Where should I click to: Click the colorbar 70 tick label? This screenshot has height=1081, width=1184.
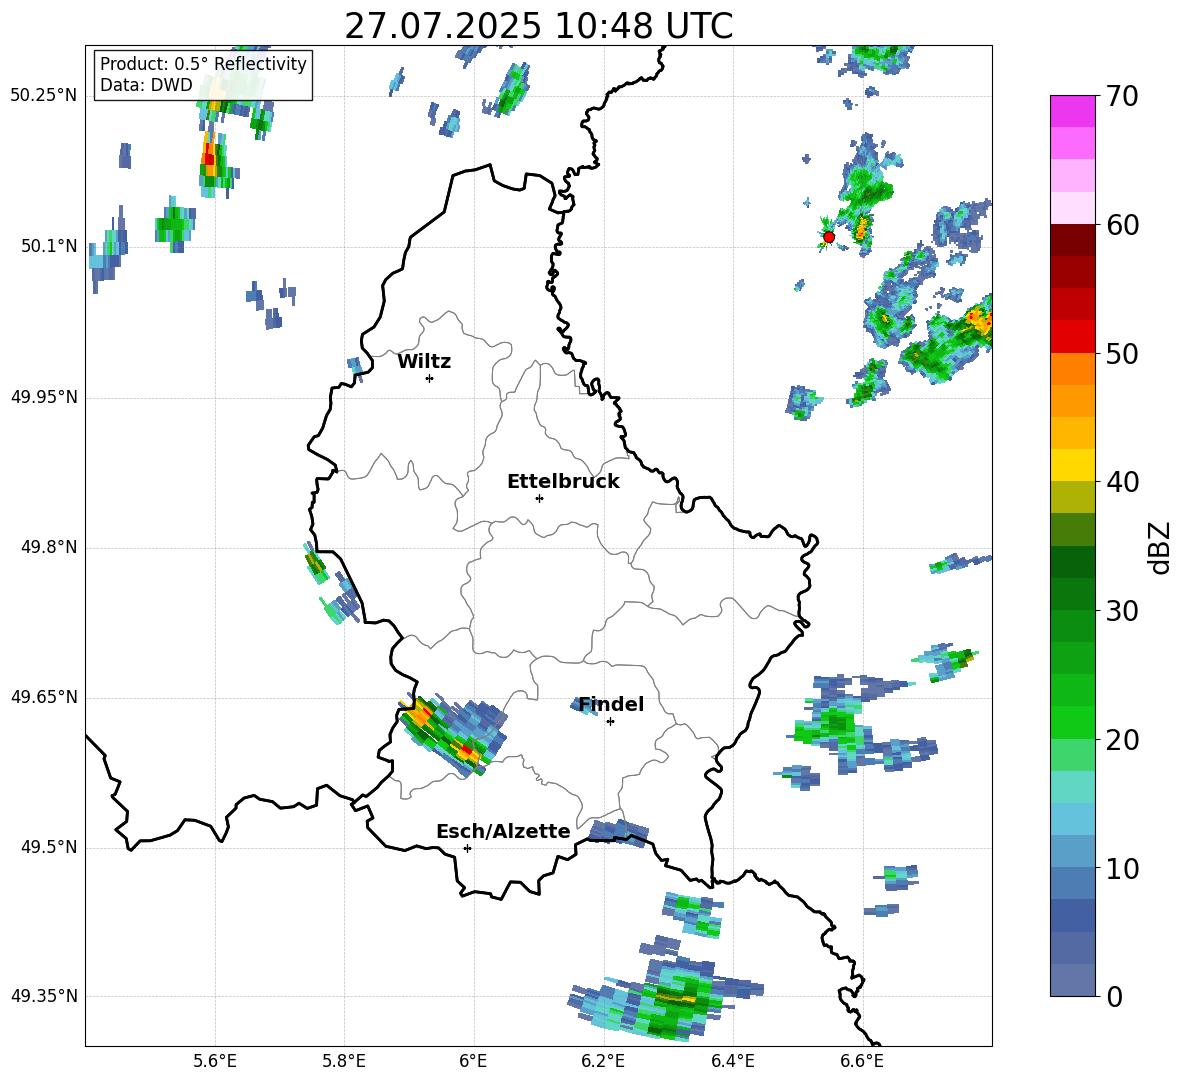pos(1122,97)
